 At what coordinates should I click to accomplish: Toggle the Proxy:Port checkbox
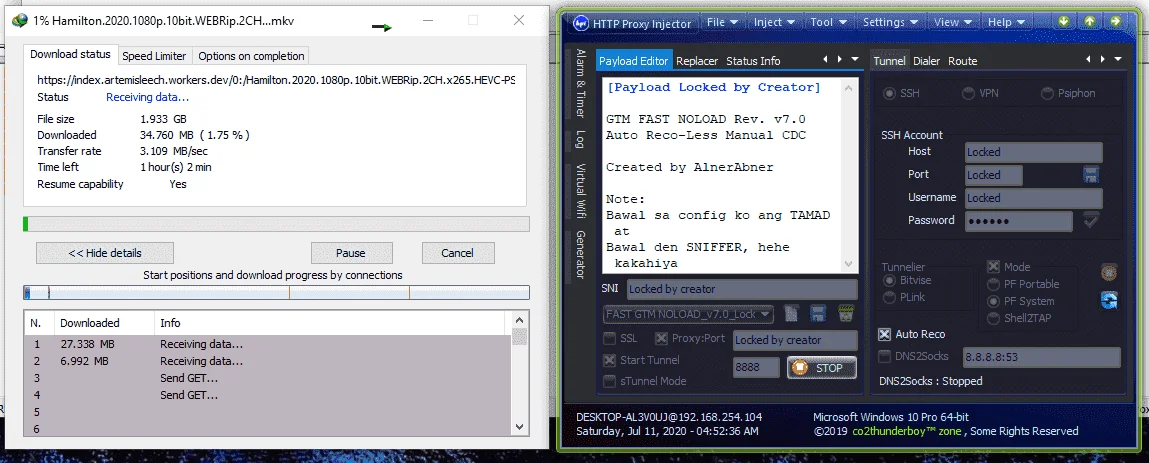click(661, 338)
